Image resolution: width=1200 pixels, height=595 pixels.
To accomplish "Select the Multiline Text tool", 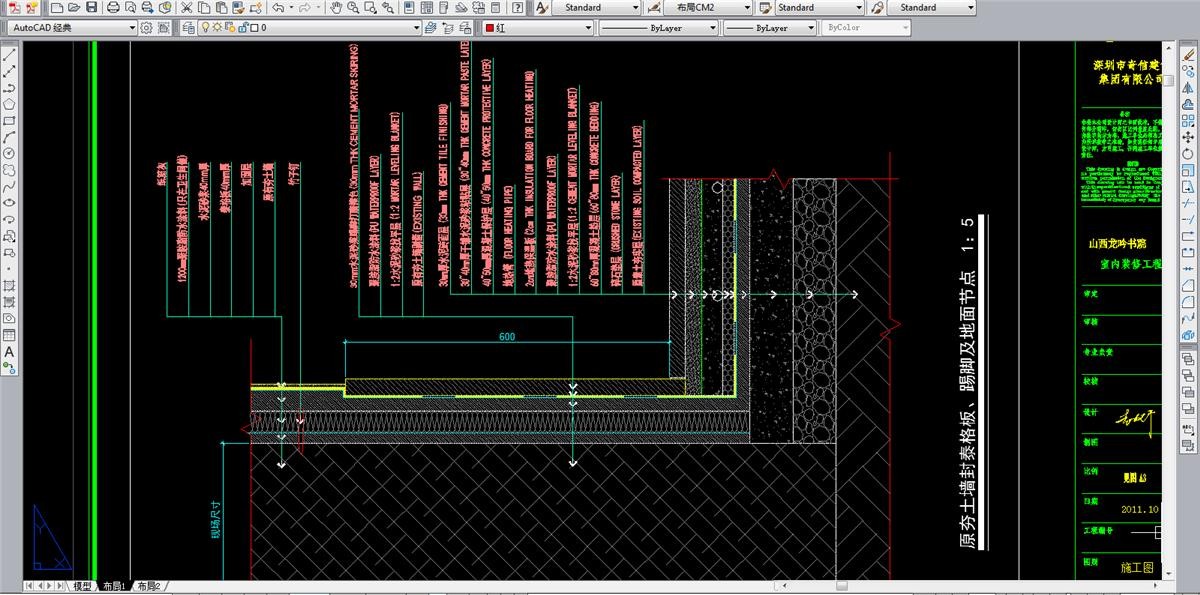I will (9, 352).
